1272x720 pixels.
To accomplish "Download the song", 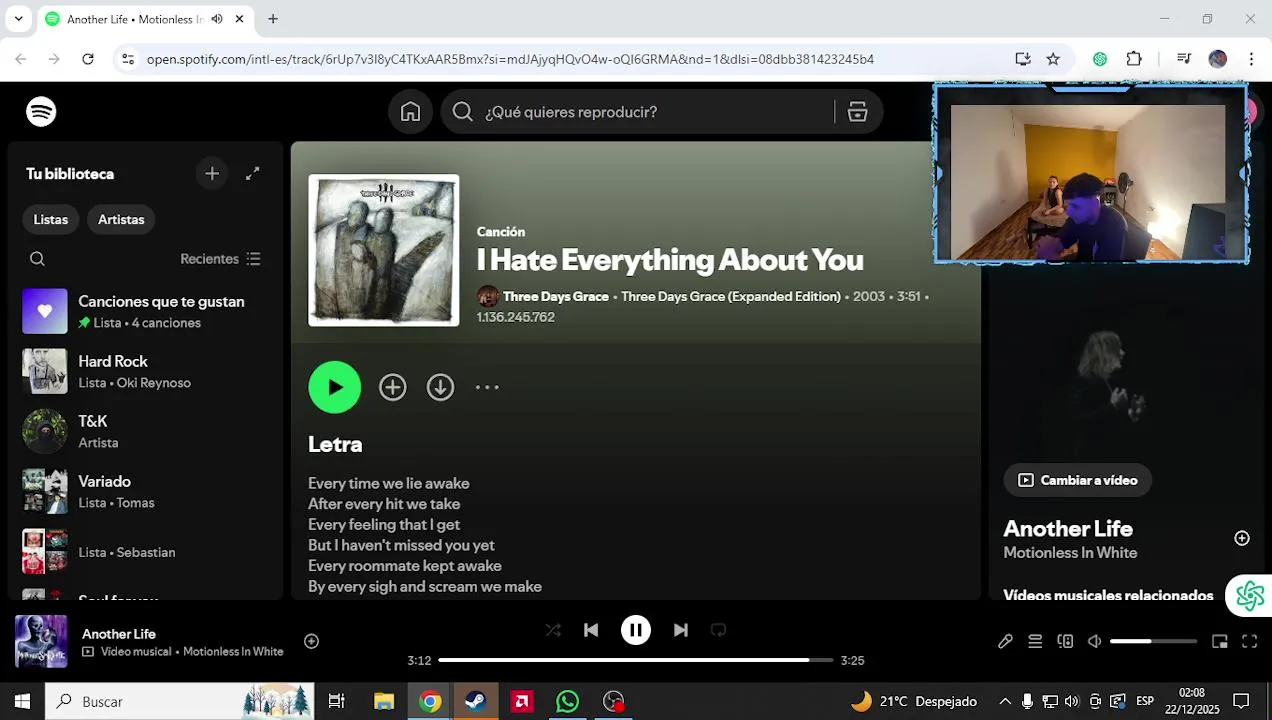I will [440, 387].
